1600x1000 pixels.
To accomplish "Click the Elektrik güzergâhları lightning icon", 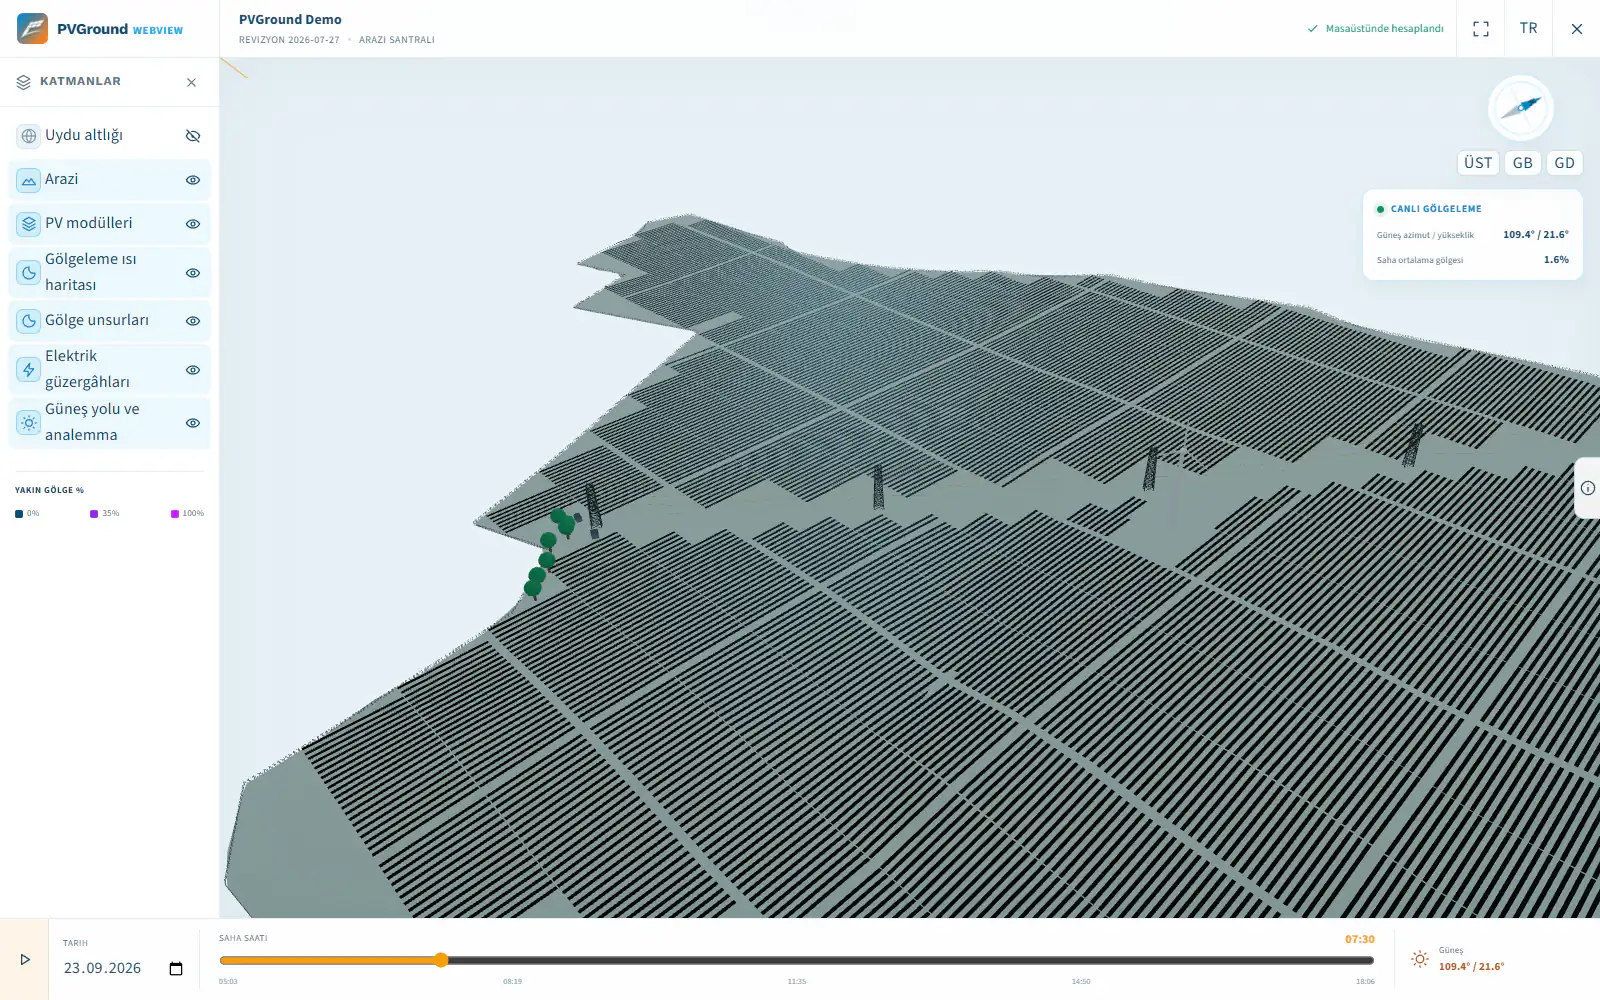I will [29, 370].
